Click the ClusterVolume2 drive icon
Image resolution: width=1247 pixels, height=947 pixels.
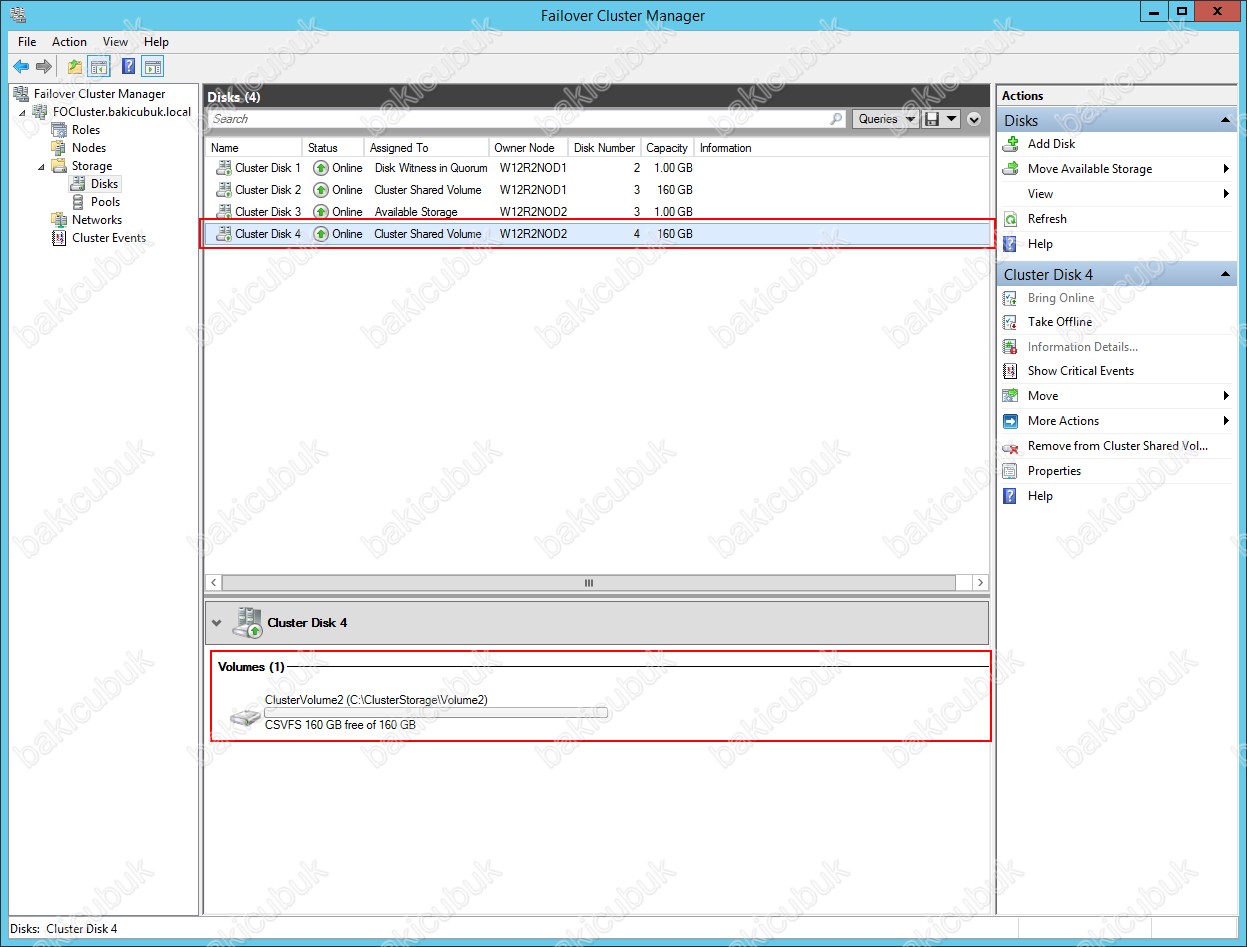pos(245,717)
